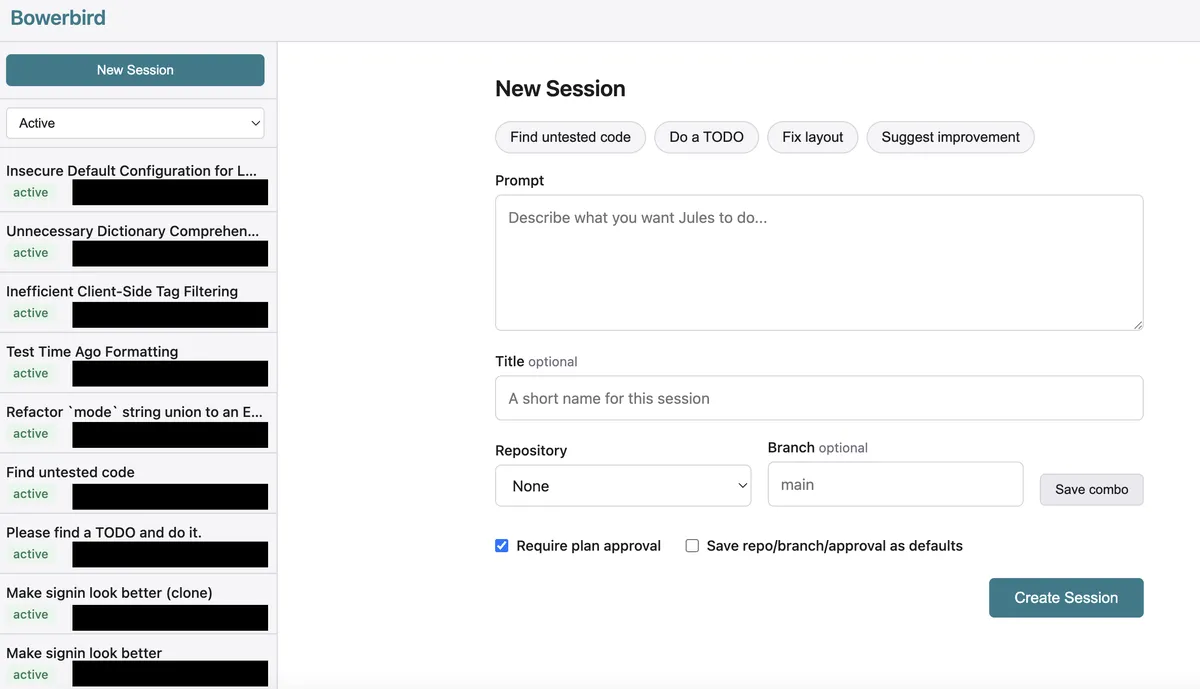
Task: Choose the Do a TODO preset chip
Action: (706, 137)
